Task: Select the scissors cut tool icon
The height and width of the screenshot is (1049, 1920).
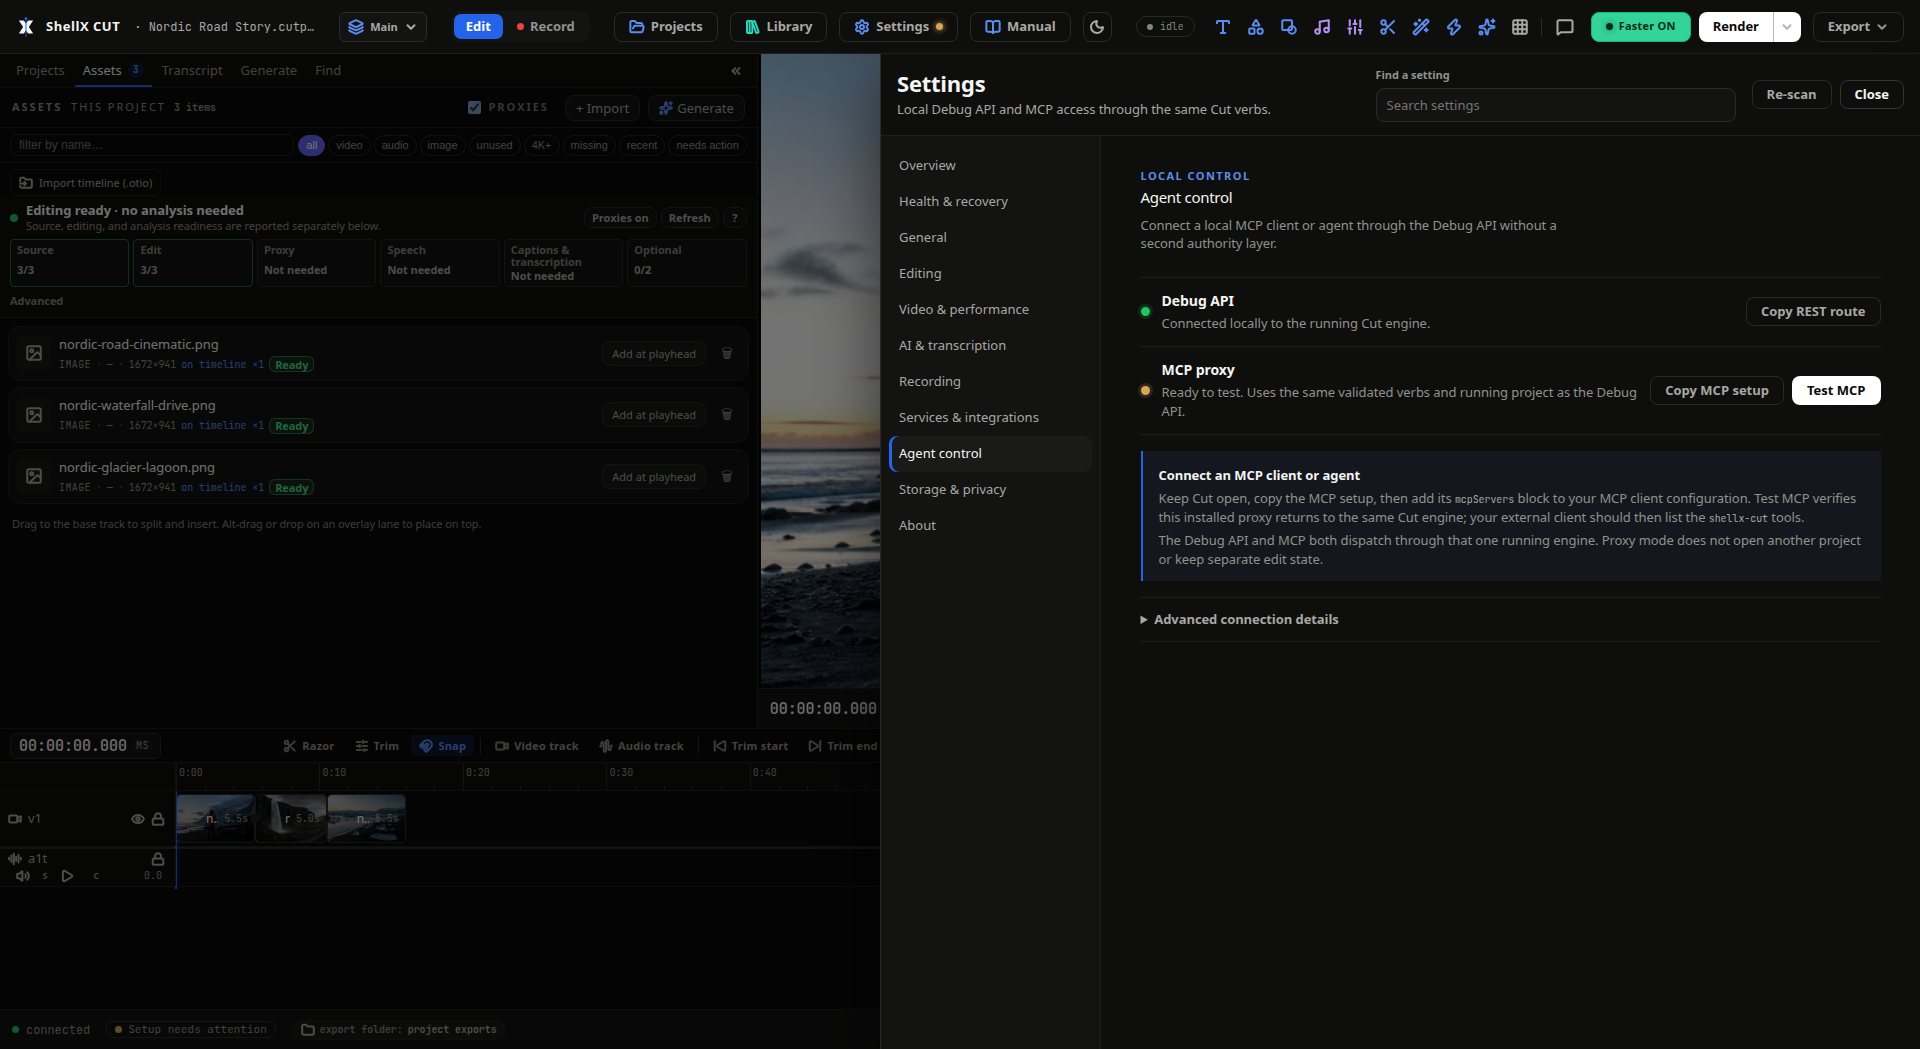Action: [x=1387, y=27]
